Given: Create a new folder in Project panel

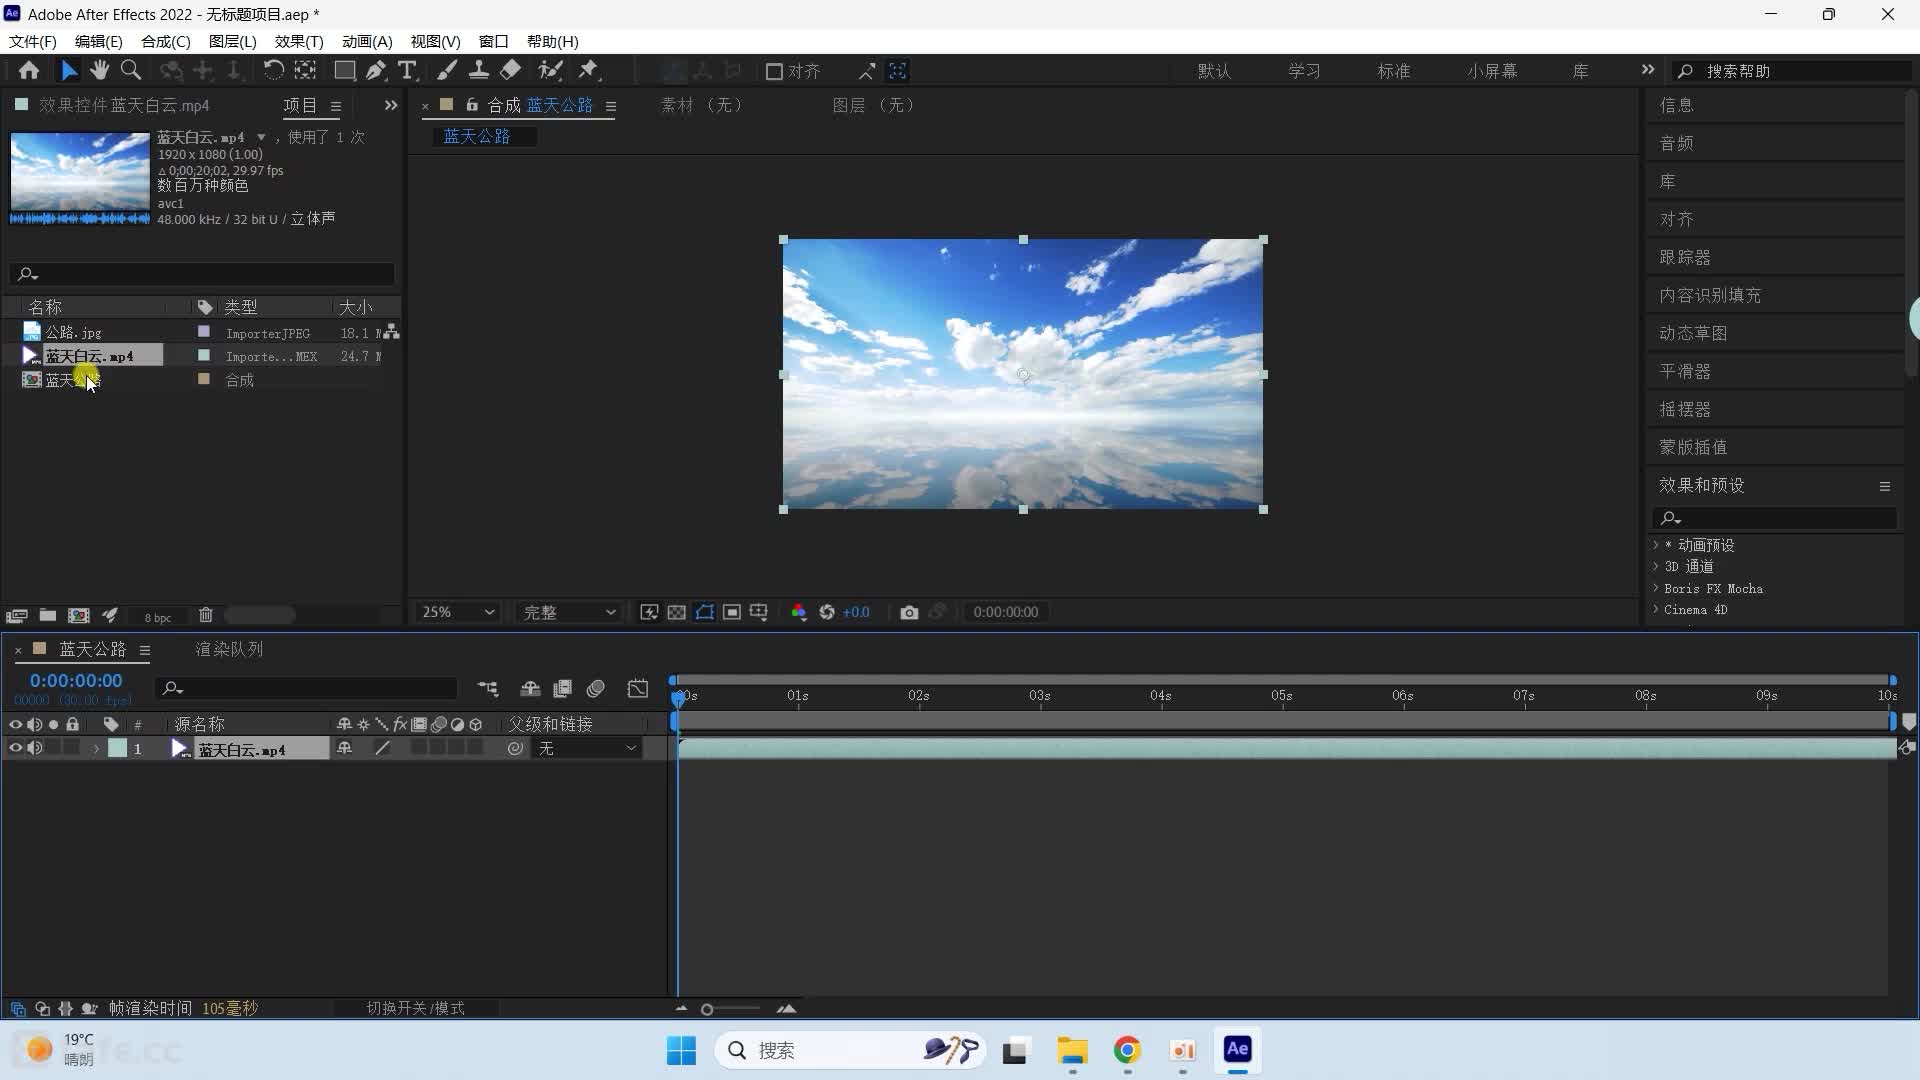Looking at the screenshot, I should click(47, 615).
